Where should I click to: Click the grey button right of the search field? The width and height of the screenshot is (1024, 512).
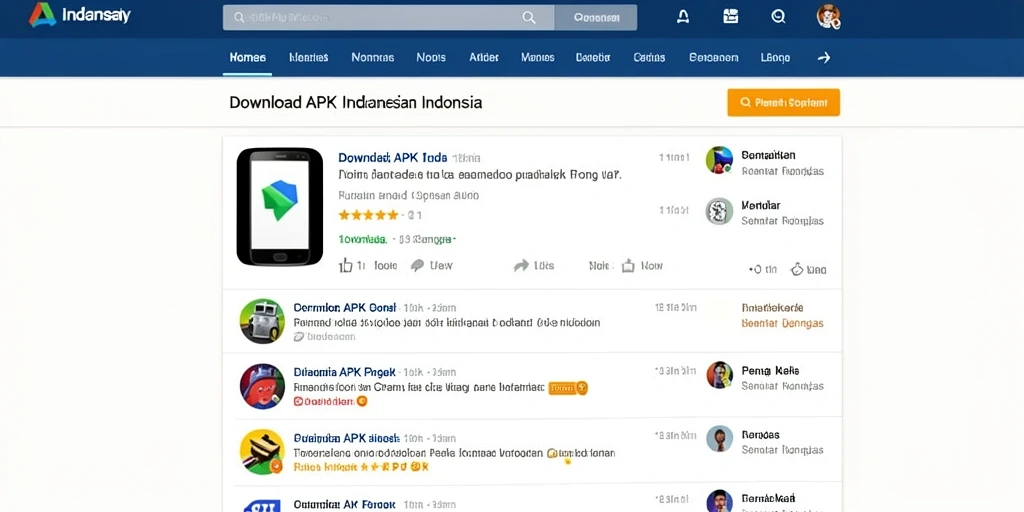pyautogui.click(x=596, y=18)
